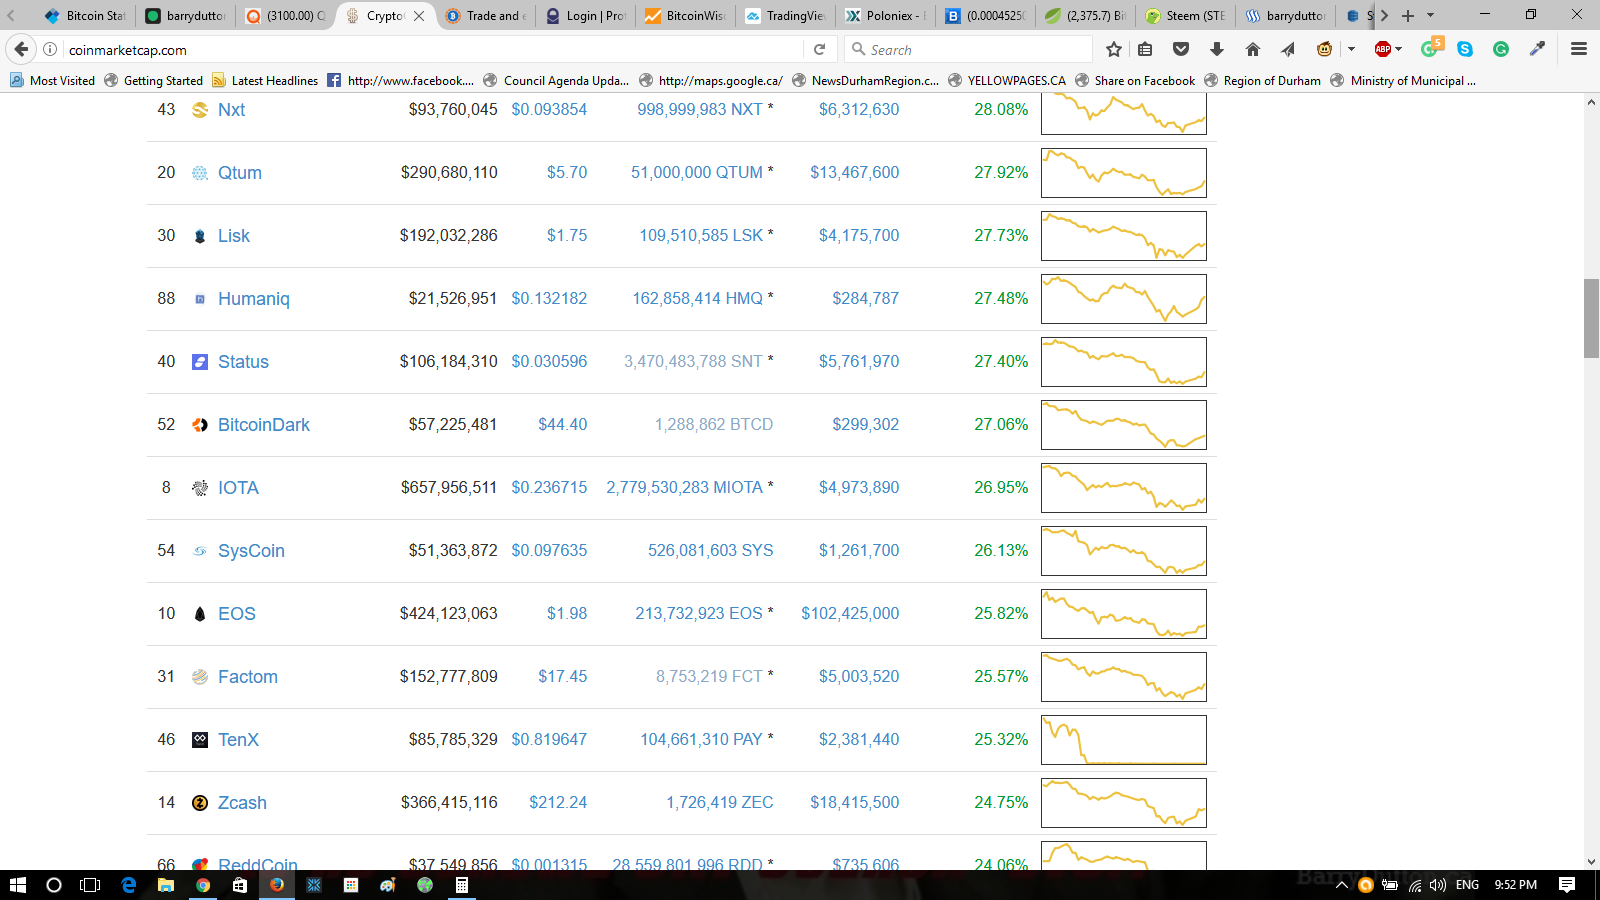Switch to the Steem (STE tab

point(1186,15)
